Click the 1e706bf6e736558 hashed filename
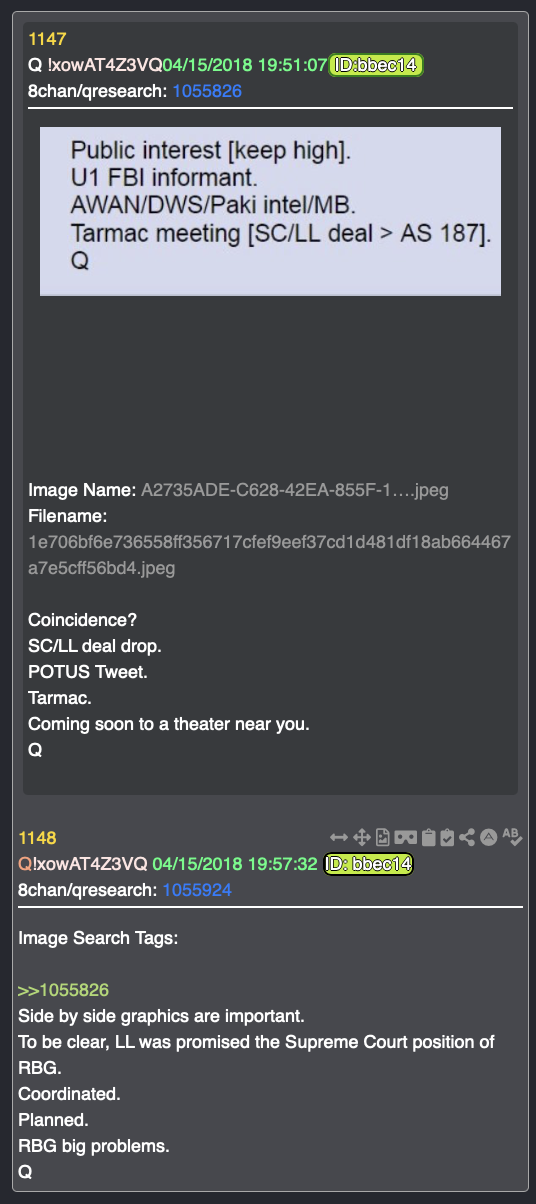 tap(269, 555)
